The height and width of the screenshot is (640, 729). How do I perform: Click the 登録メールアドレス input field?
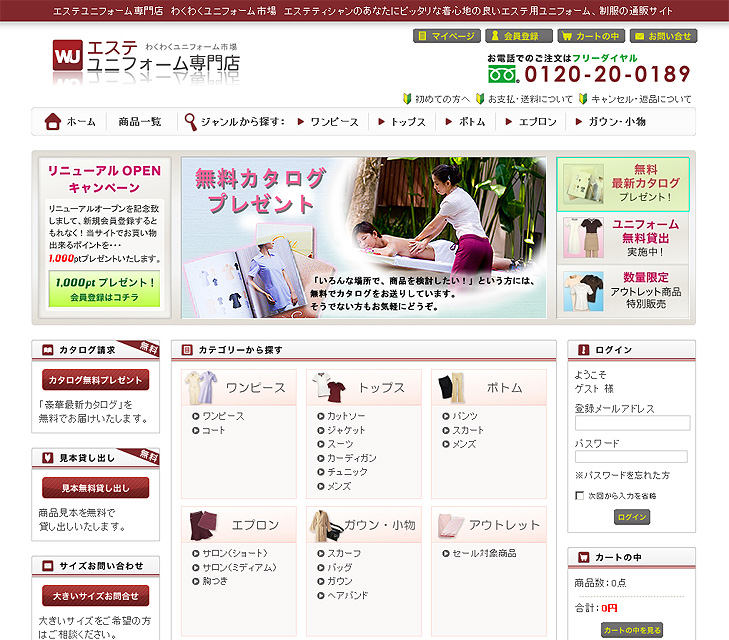pos(631,423)
